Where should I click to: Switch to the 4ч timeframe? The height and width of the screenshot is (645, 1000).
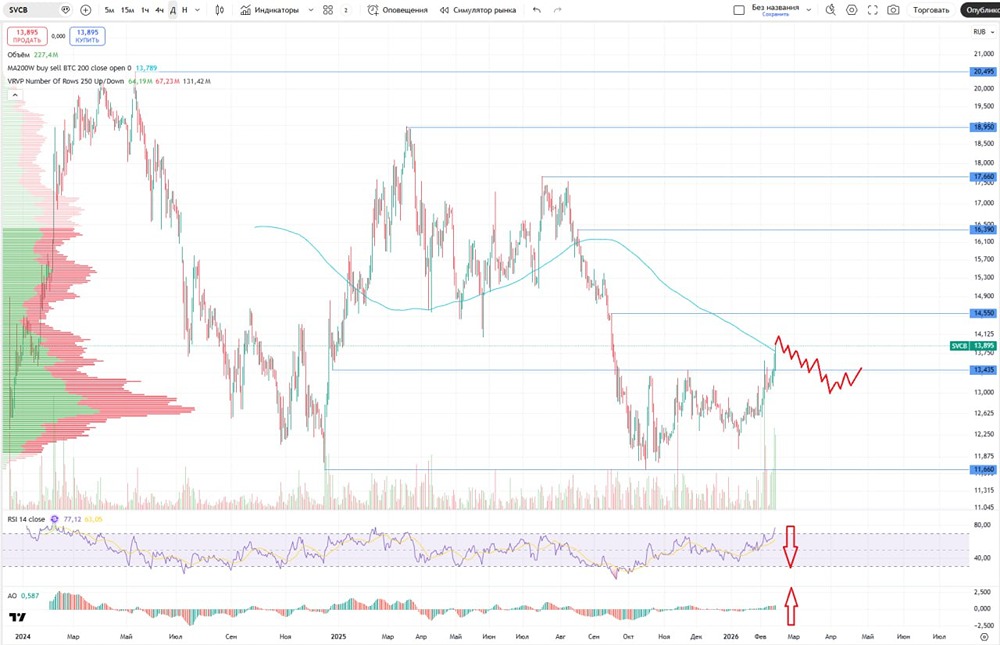click(159, 10)
